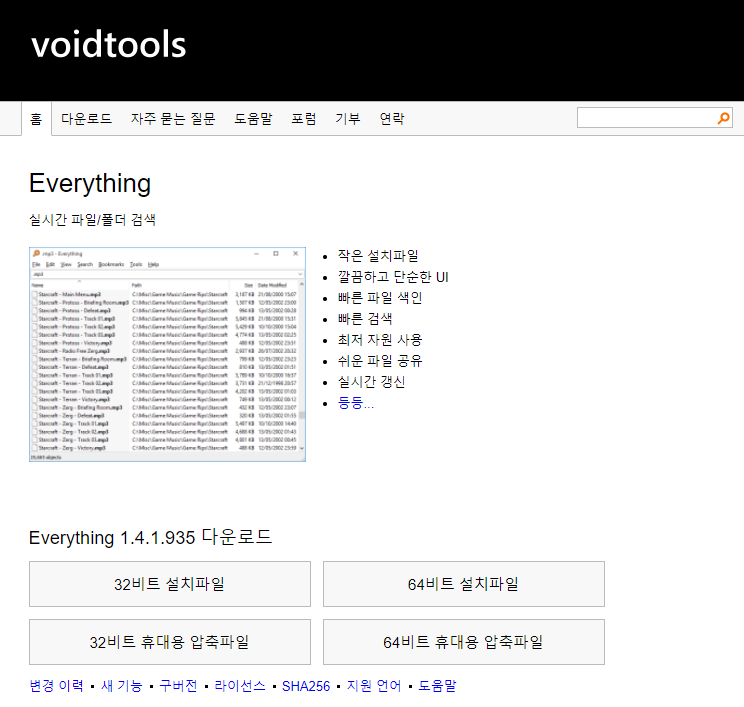This screenshot has width=744, height=707.
Task: Open the 연락 page
Action: 392,119
